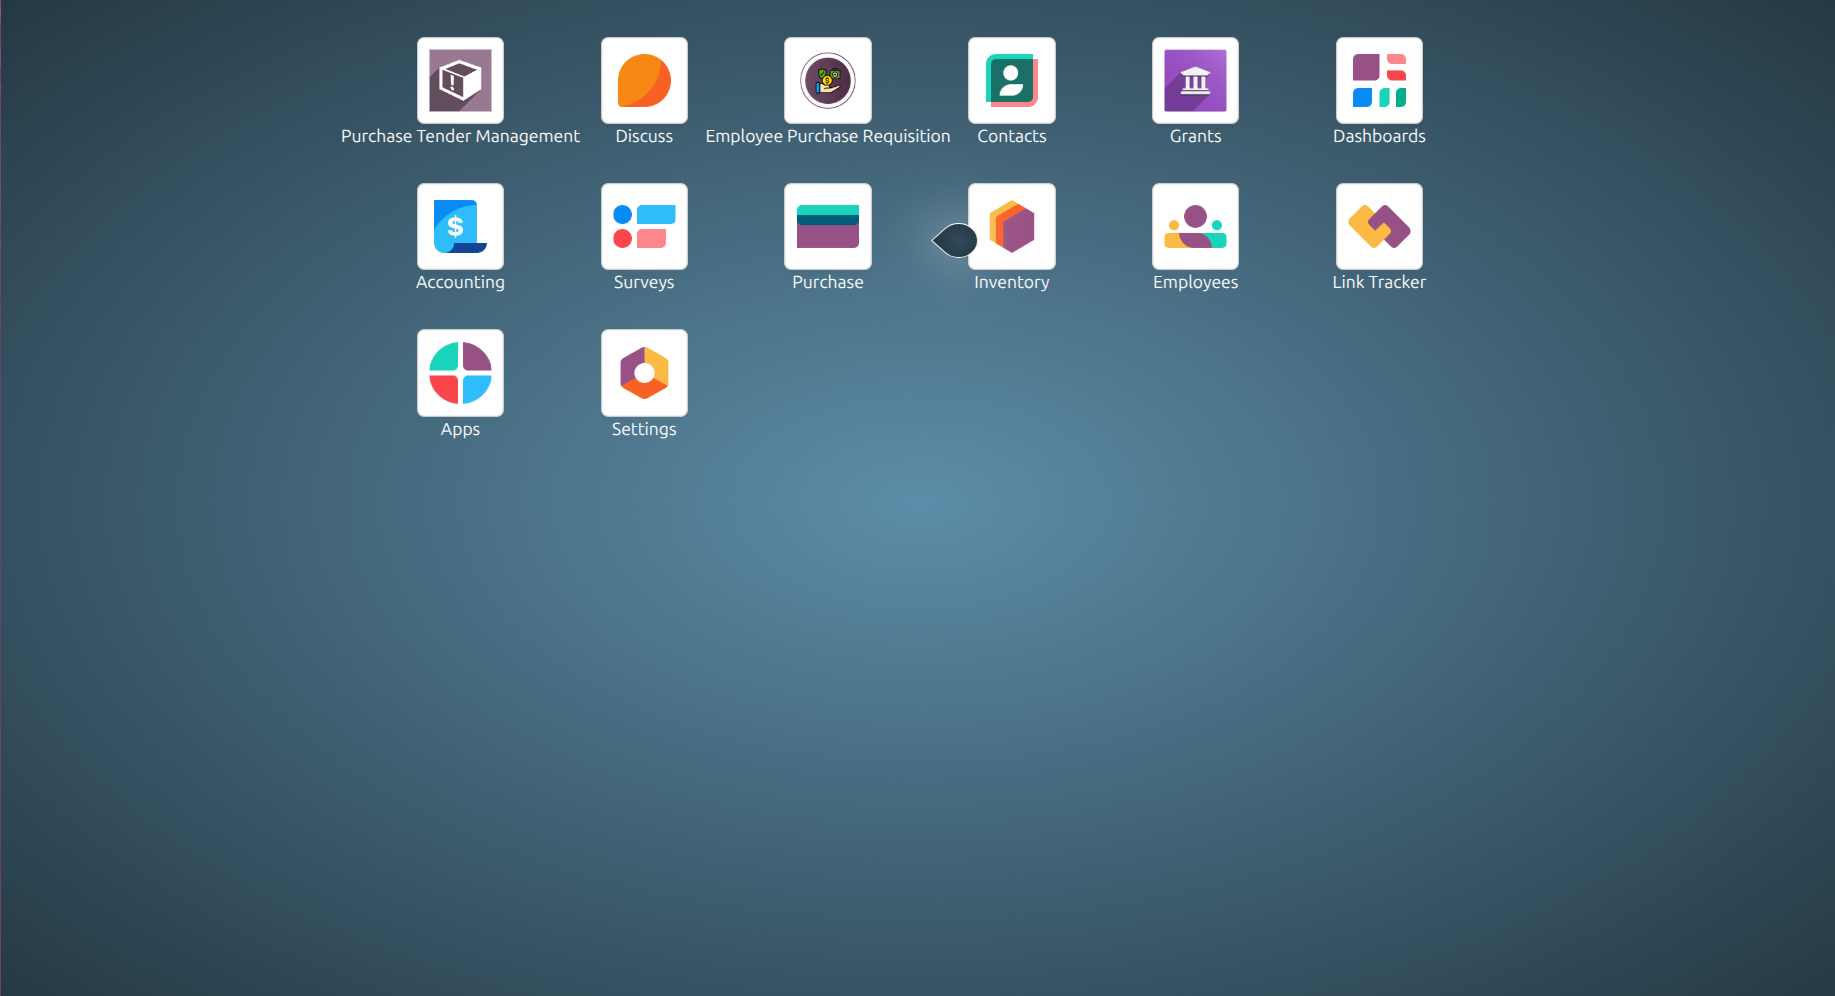Click the 'Employees' text label
The image size is (1835, 996).
[1195, 283]
